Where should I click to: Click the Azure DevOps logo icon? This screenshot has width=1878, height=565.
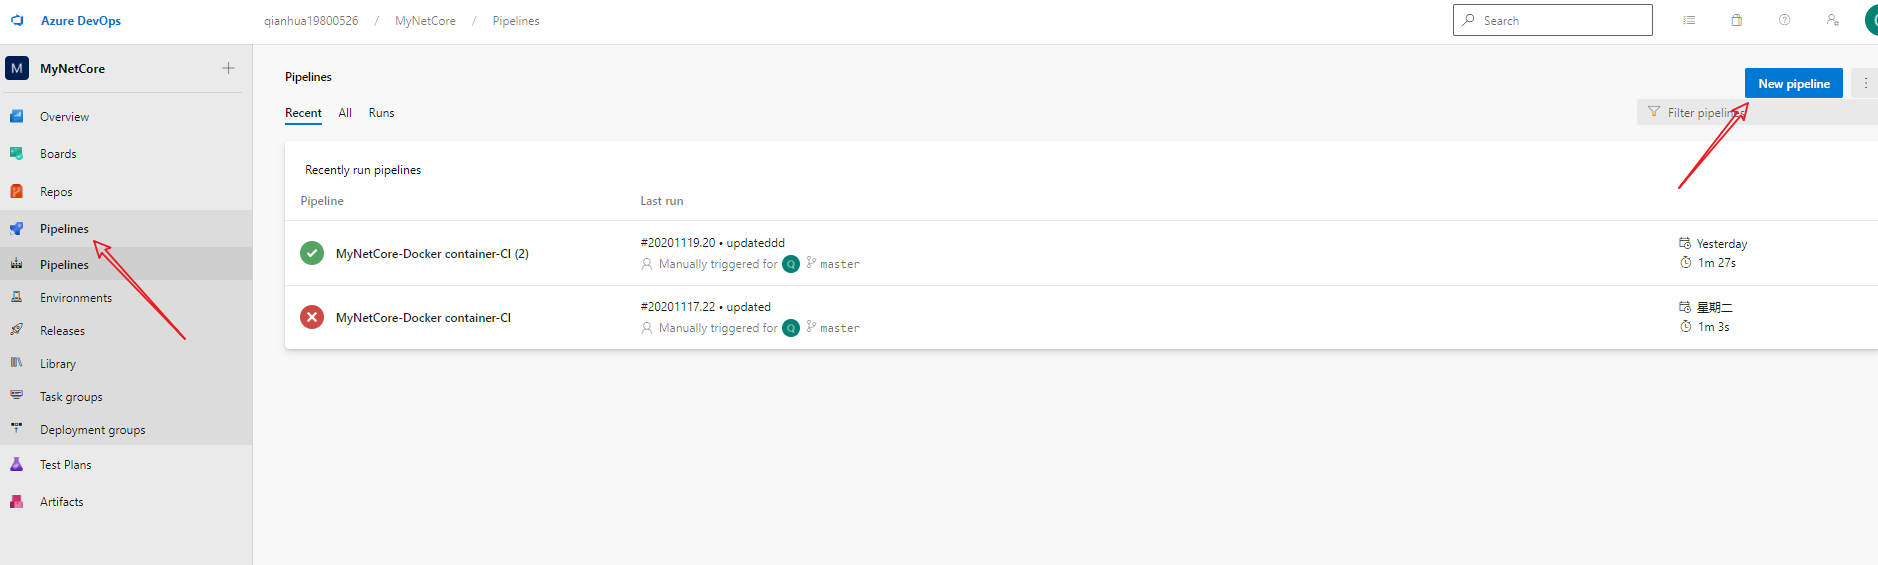17,20
